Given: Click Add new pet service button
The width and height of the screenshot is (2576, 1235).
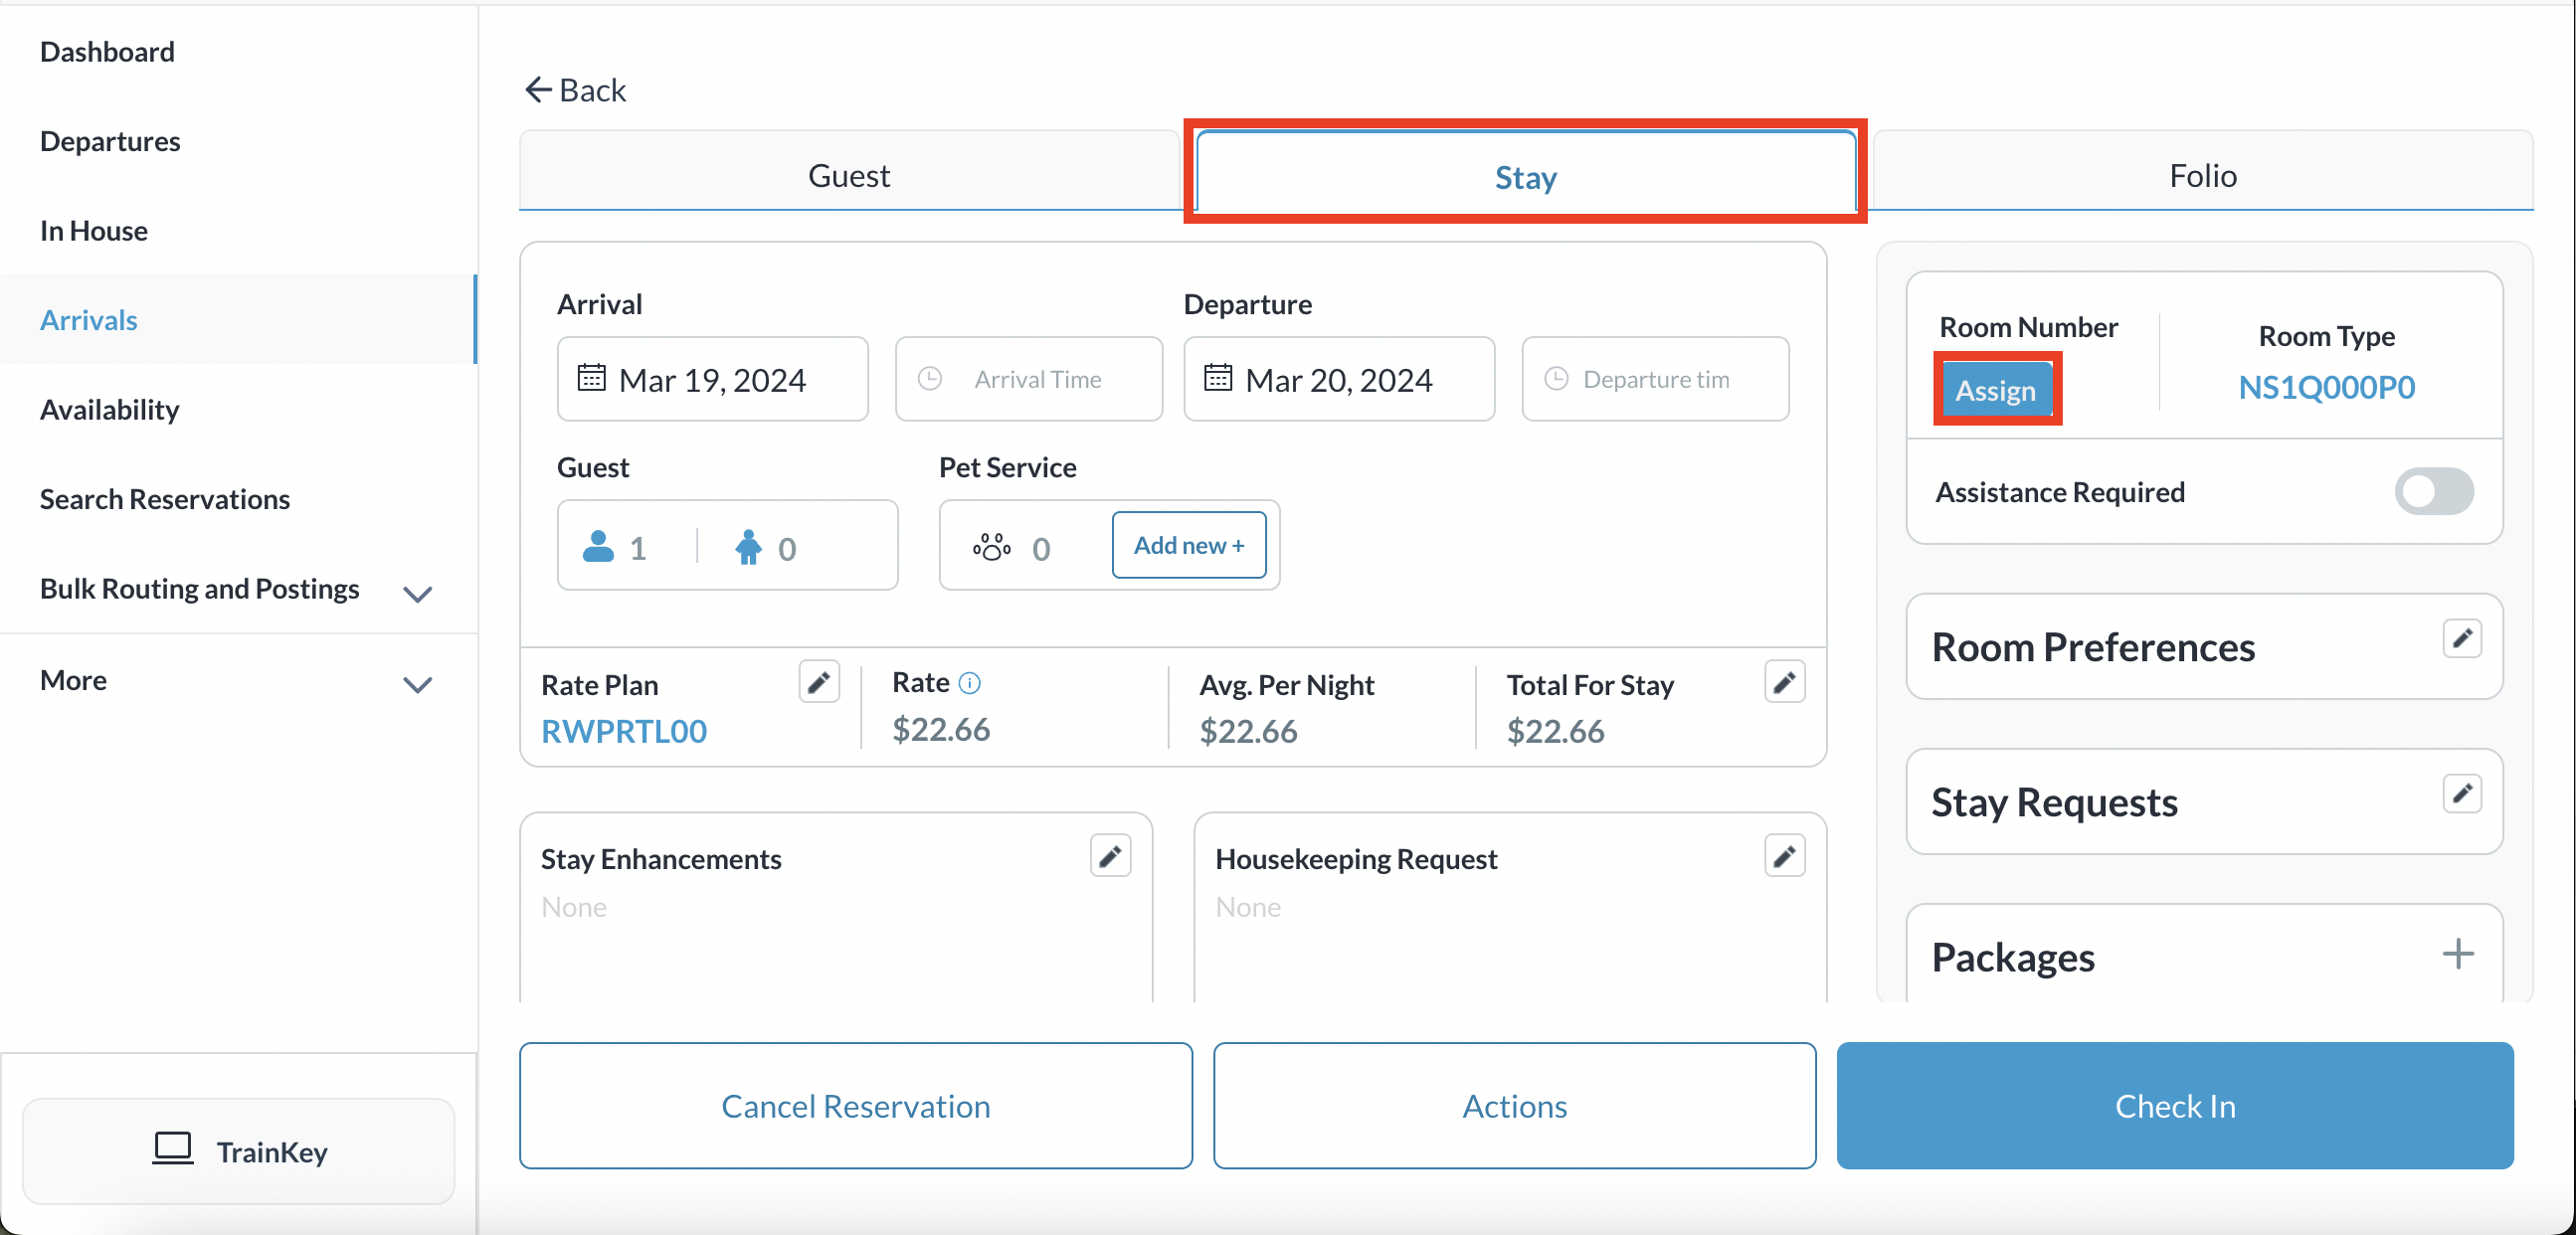Looking at the screenshot, I should pyautogui.click(x=1188, y=546).
